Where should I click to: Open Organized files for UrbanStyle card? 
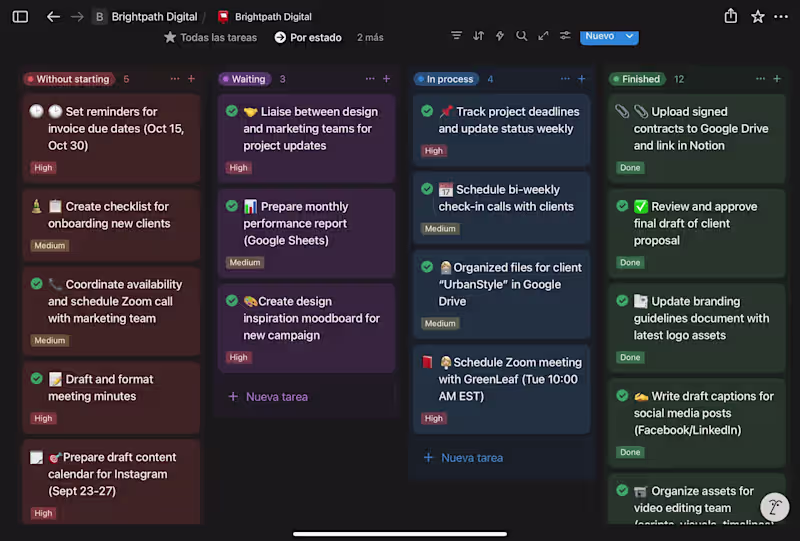pos(502,294)
